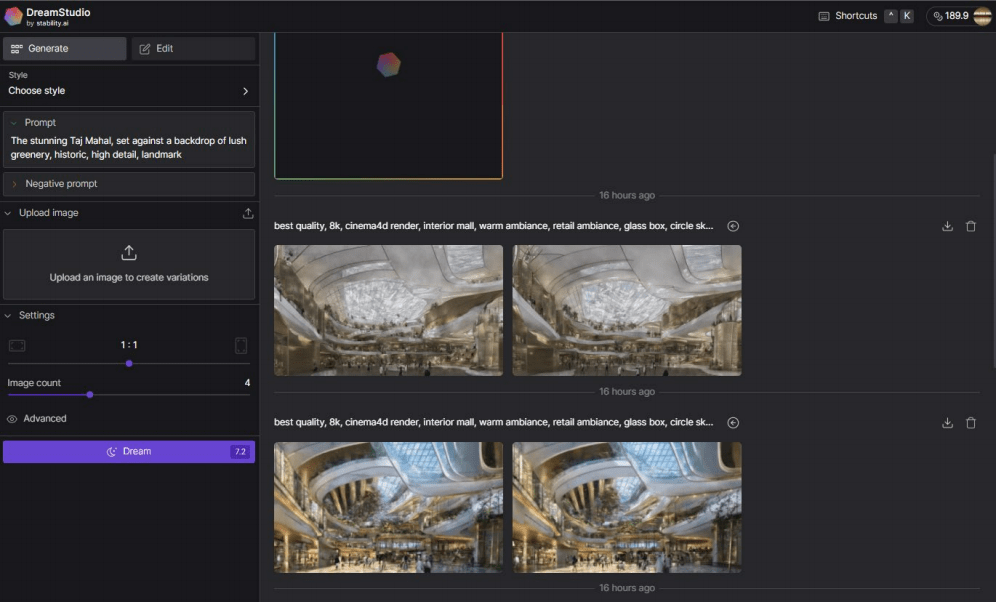
Task: Delete the first interior mall image set
Action: 970,226
